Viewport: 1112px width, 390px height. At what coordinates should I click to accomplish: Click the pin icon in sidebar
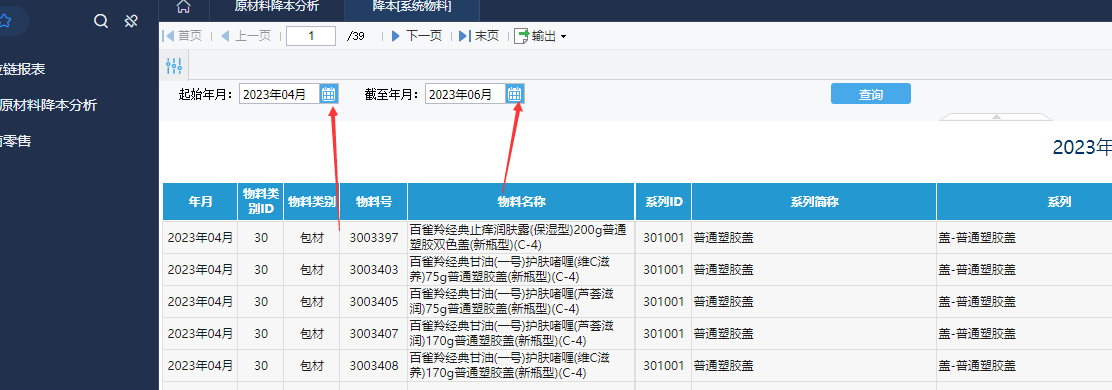click(130, 21)
